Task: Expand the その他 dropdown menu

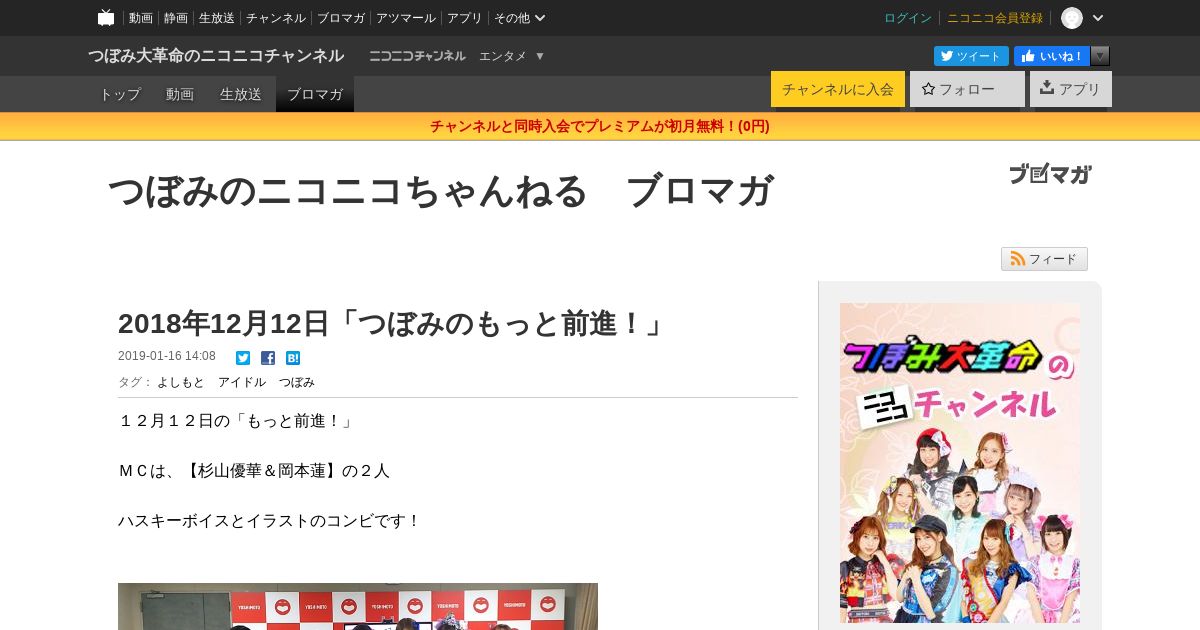Action: (519, 18)
